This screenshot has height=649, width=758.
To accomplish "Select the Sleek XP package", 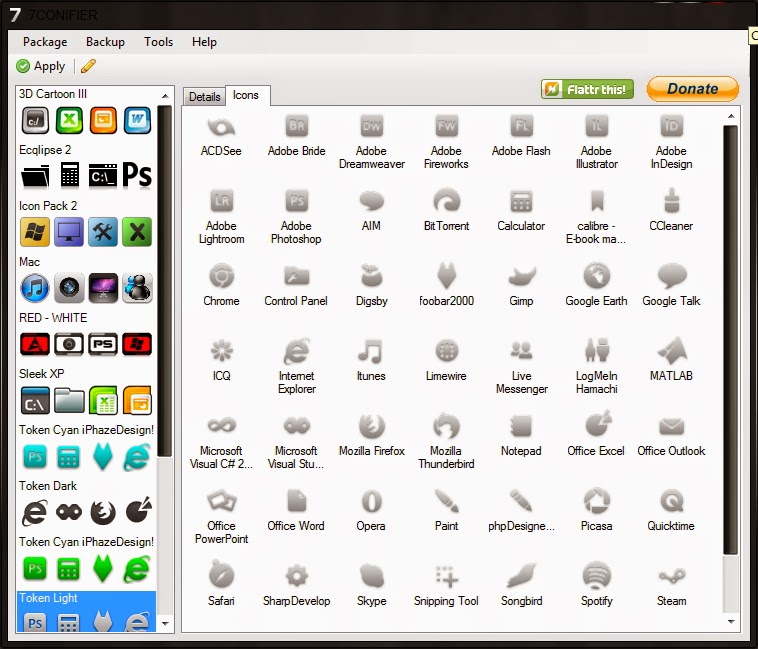I will pyautogui.click(x=87, y=392).
